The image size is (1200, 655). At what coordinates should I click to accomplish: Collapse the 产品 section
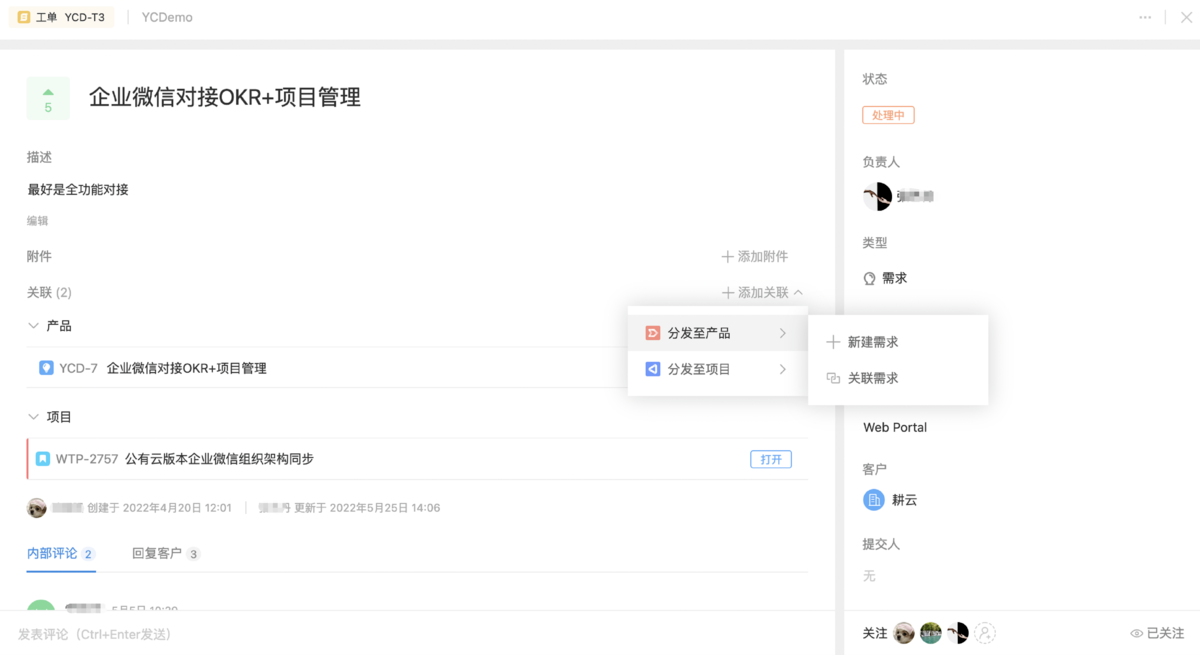pos(32,325)
